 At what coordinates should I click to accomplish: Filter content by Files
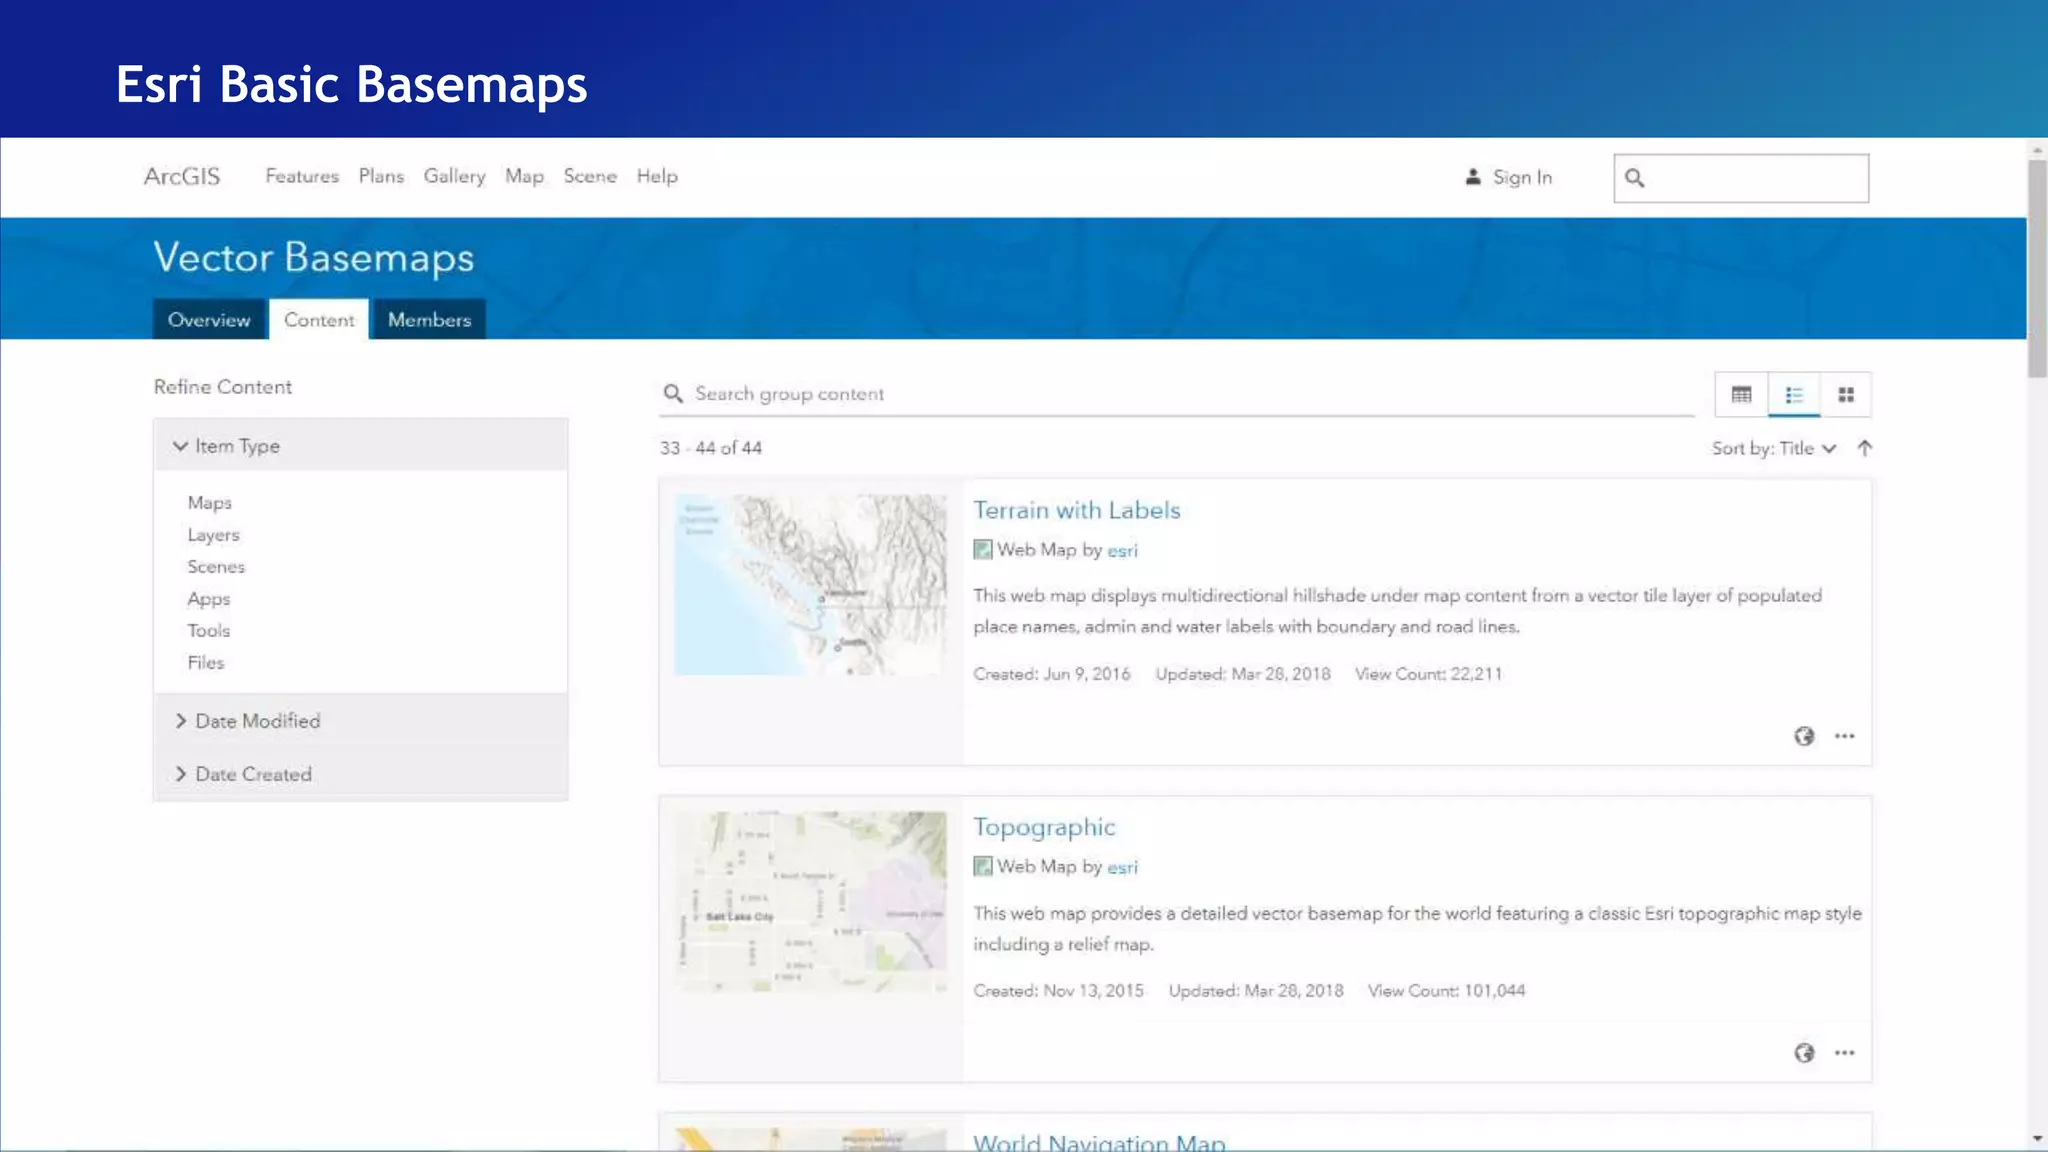coord(205,663)
